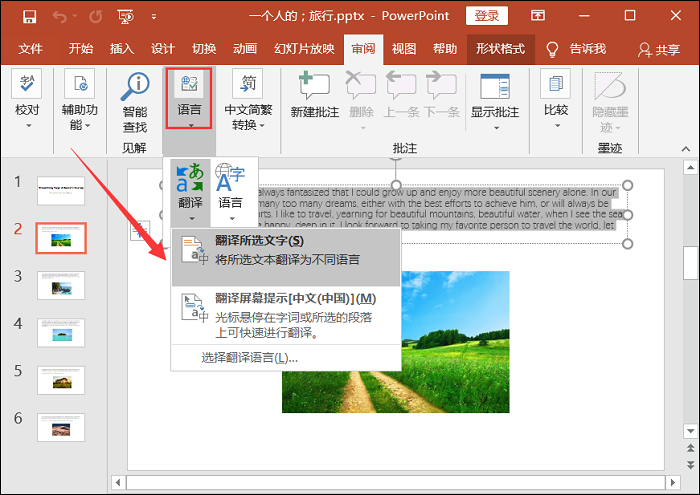
Task: Click the 辅助功能 accessibility check icon
Action: [79, 83]
